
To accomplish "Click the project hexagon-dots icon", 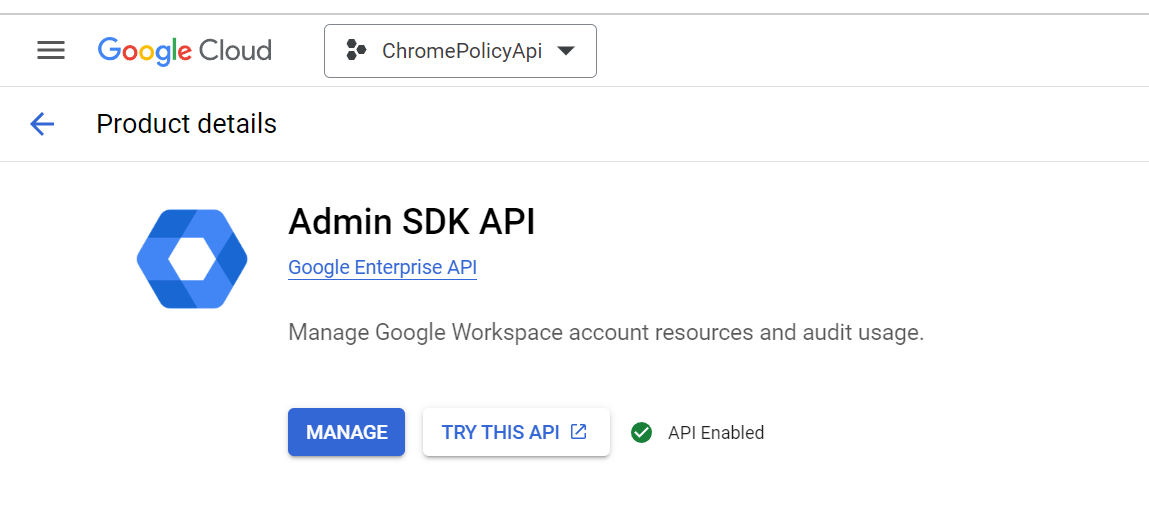I will tap(355, 50).
